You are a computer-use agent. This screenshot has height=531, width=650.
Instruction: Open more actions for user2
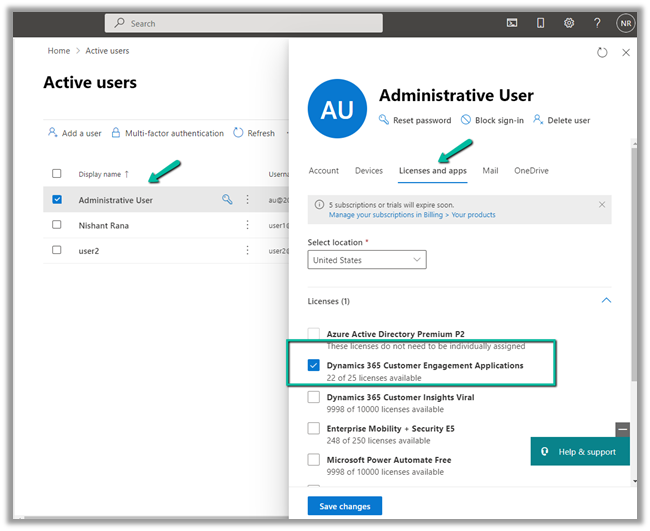coord(247,250)
